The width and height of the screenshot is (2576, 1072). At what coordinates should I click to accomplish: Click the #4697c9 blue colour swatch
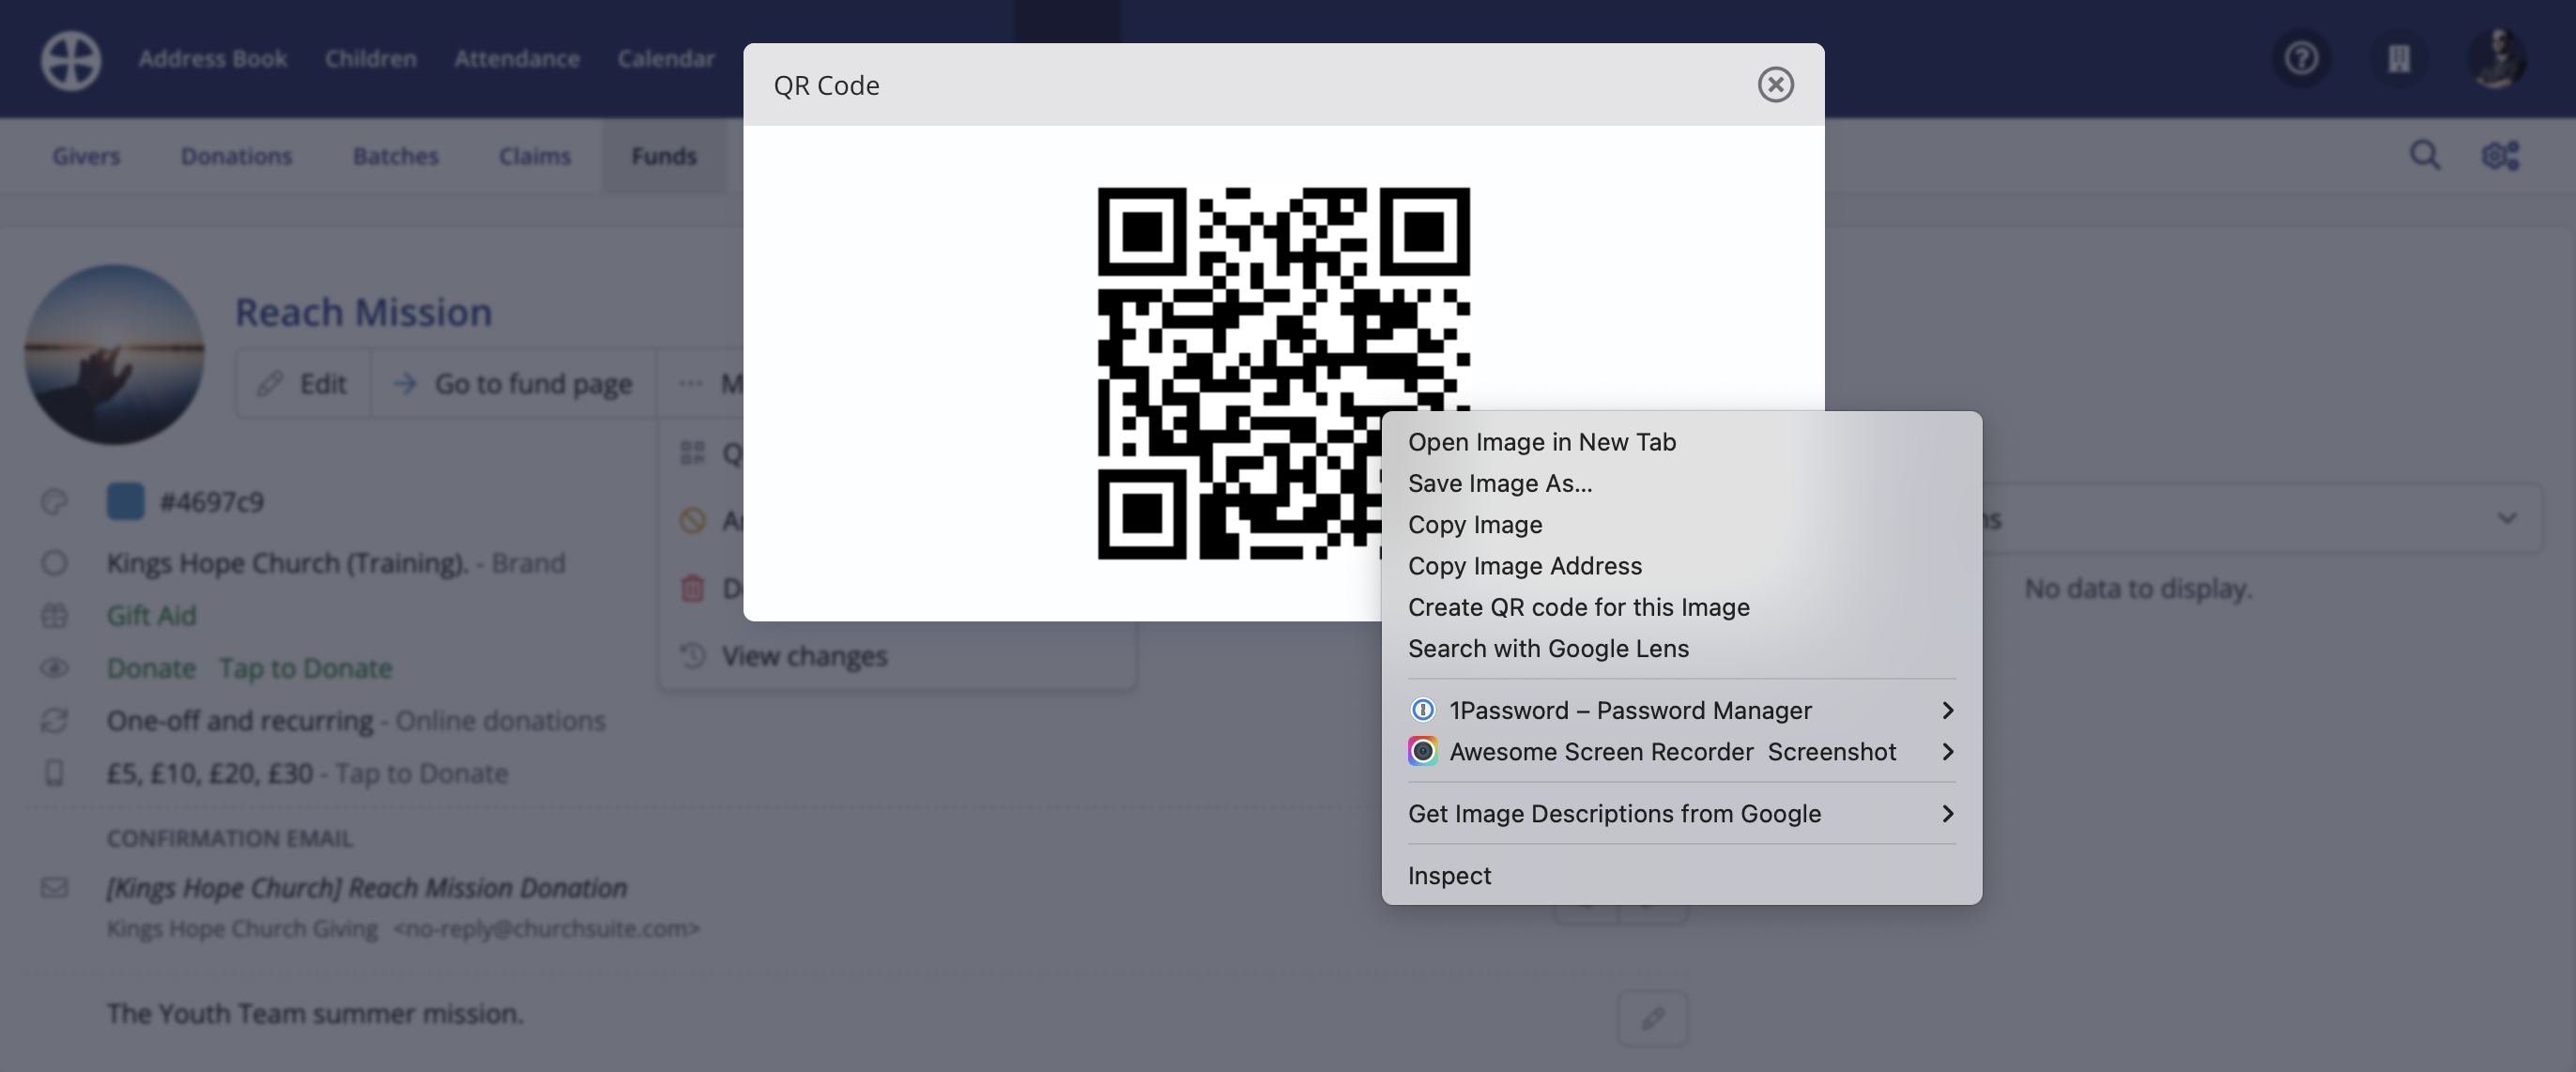coord(125,502)
